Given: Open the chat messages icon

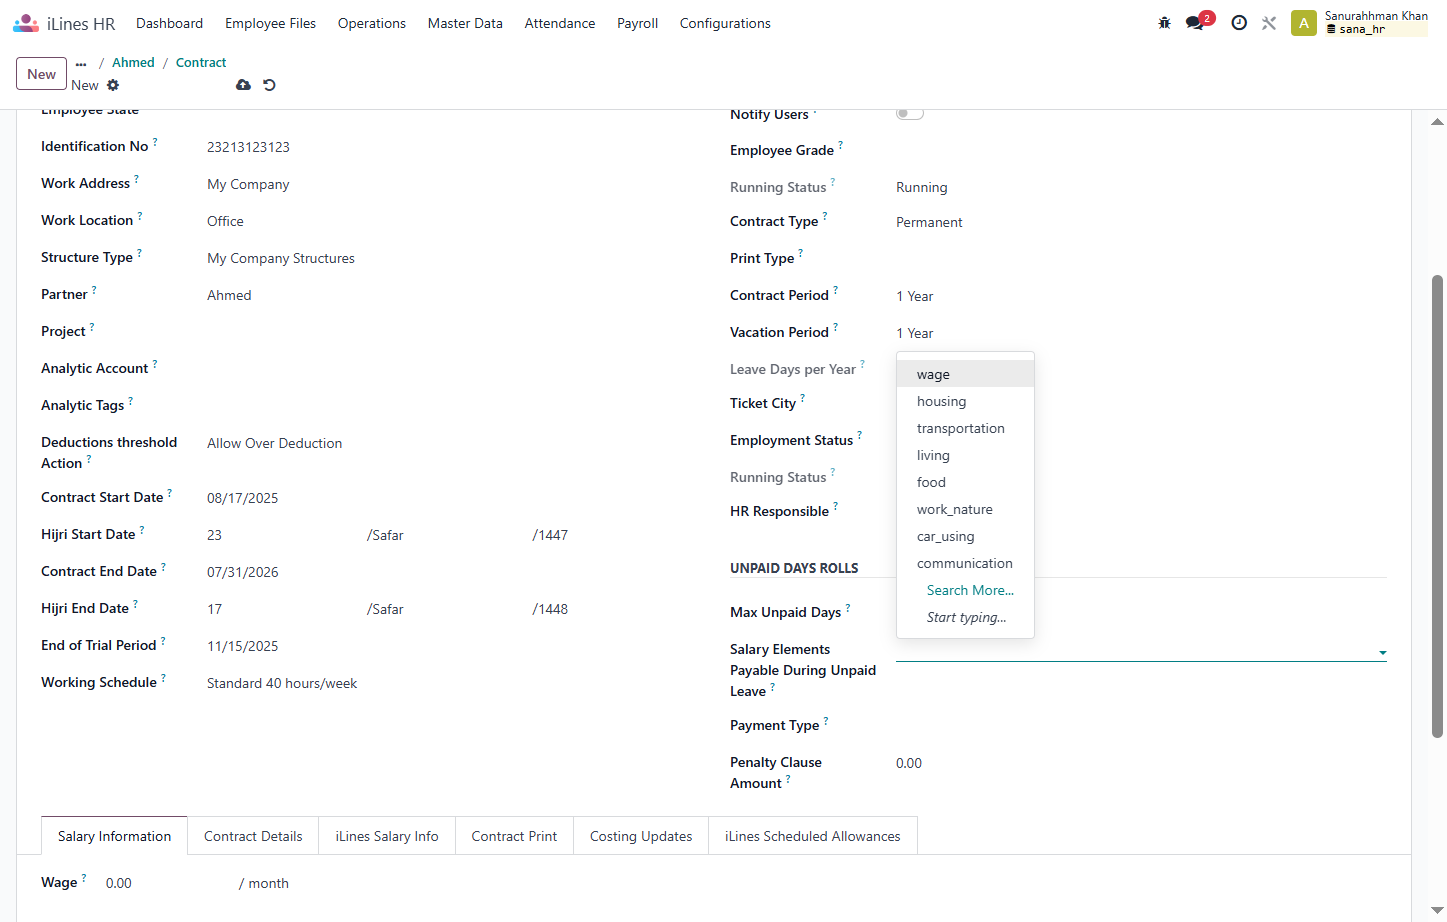Looking at the screenshot, I should [x=1195, y=23].
